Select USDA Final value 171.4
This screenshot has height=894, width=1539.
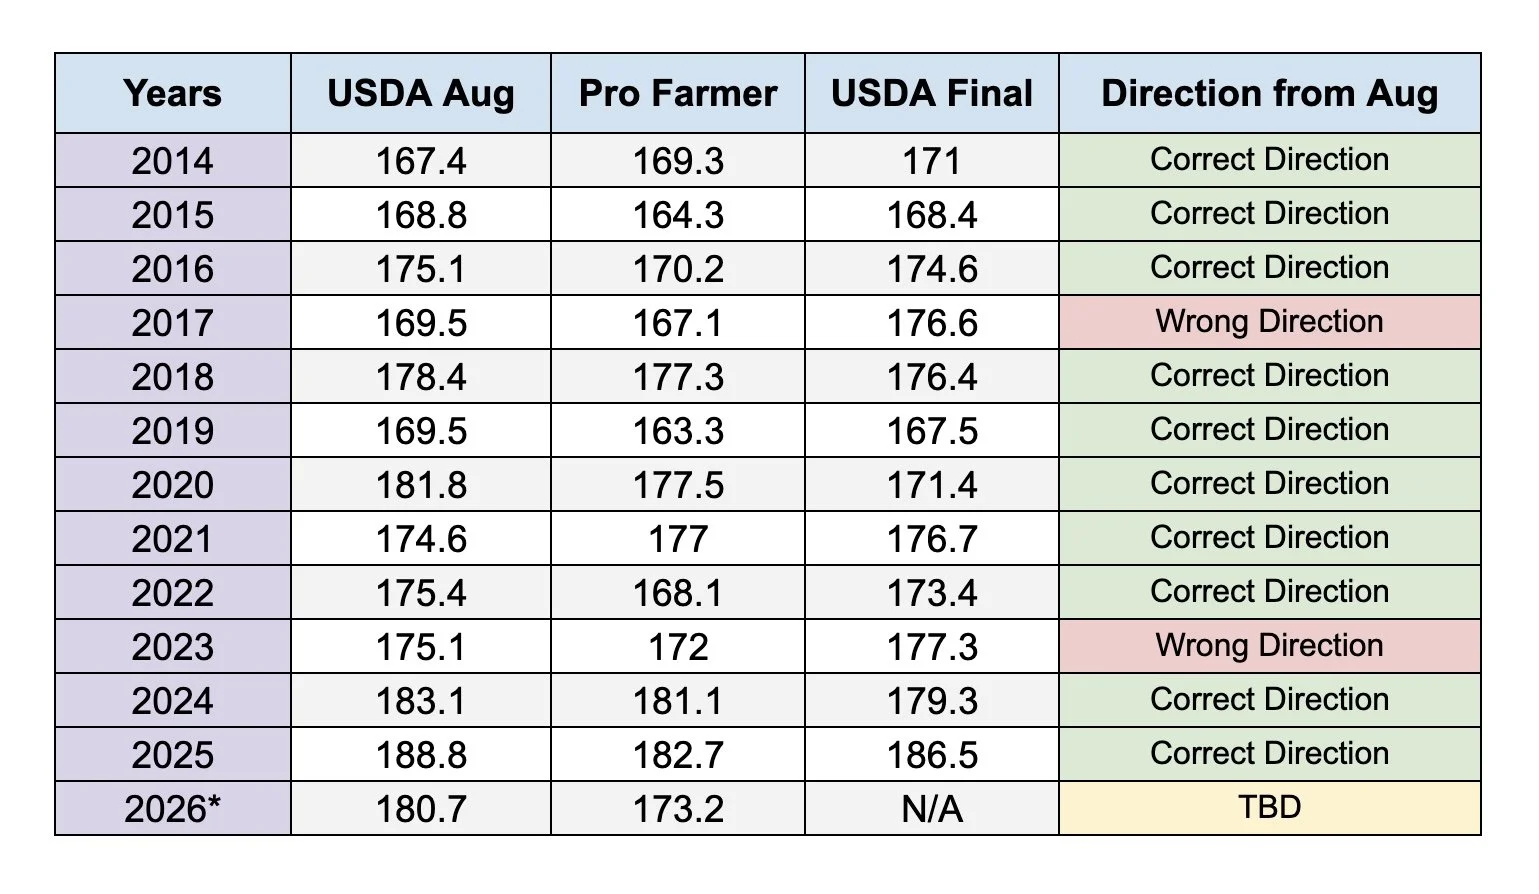coord(932,484)
